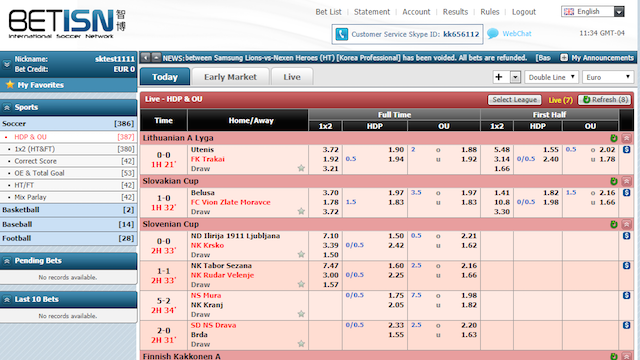Click Belusa full time HDP odds 1.97
Screen dimensions: 640x360
pyautogui.click(x=396, y=192)
